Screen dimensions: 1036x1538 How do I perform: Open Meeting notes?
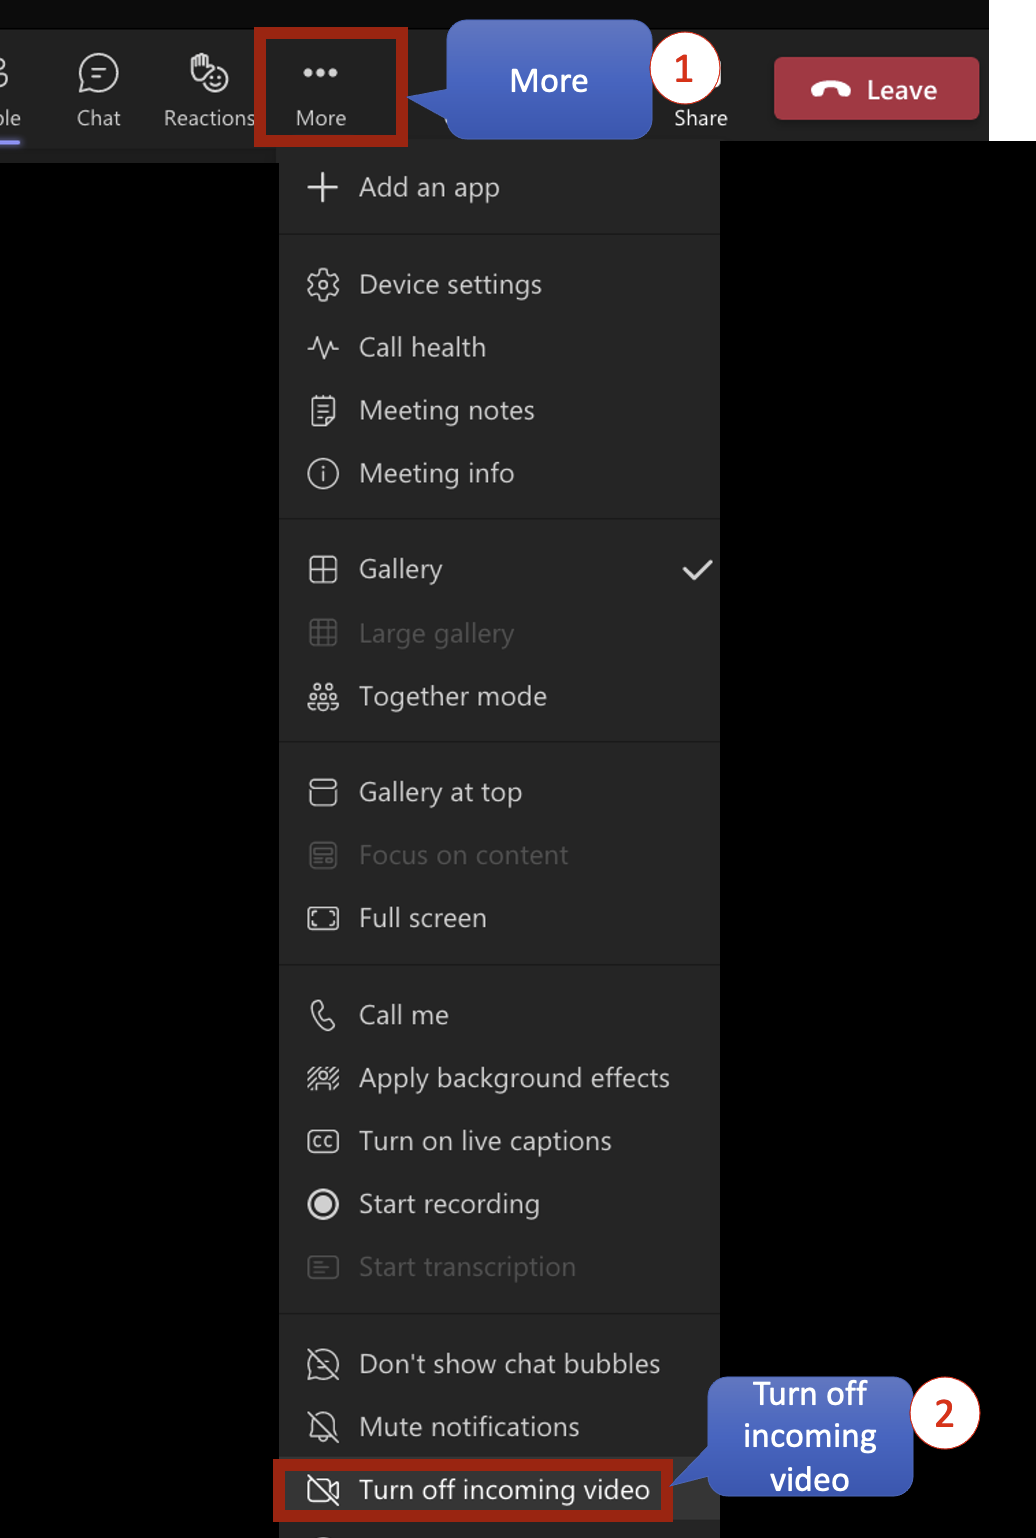click(x=446, y=410)
